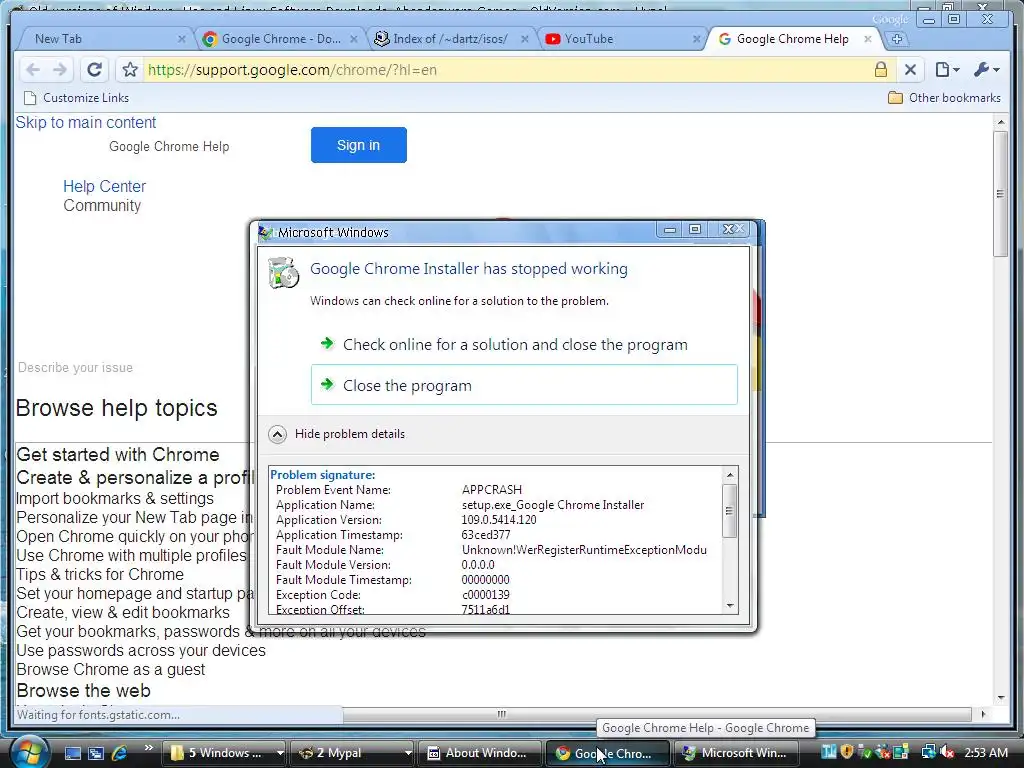Open Tips & tricks for Chrome article
1024x768 pixels.
click(x=100, y=575)
